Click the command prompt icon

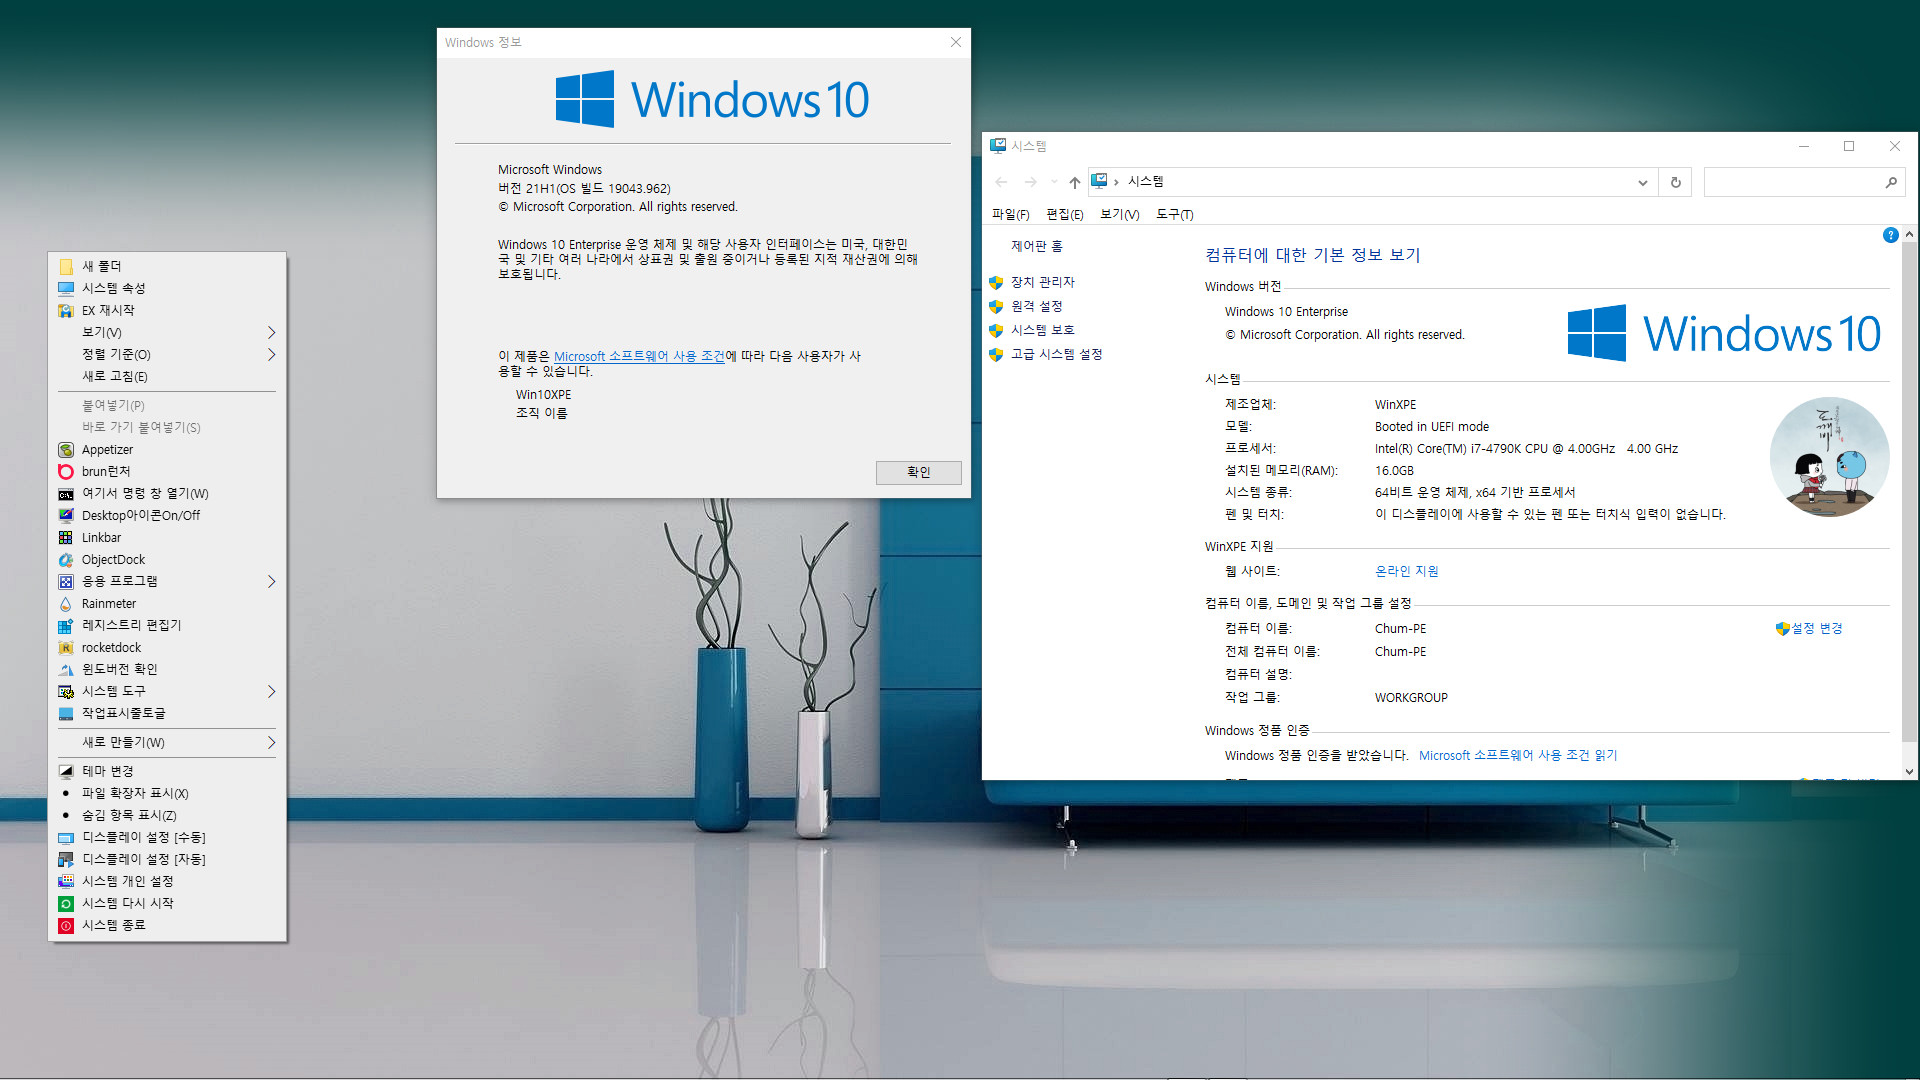pos(66,494)
